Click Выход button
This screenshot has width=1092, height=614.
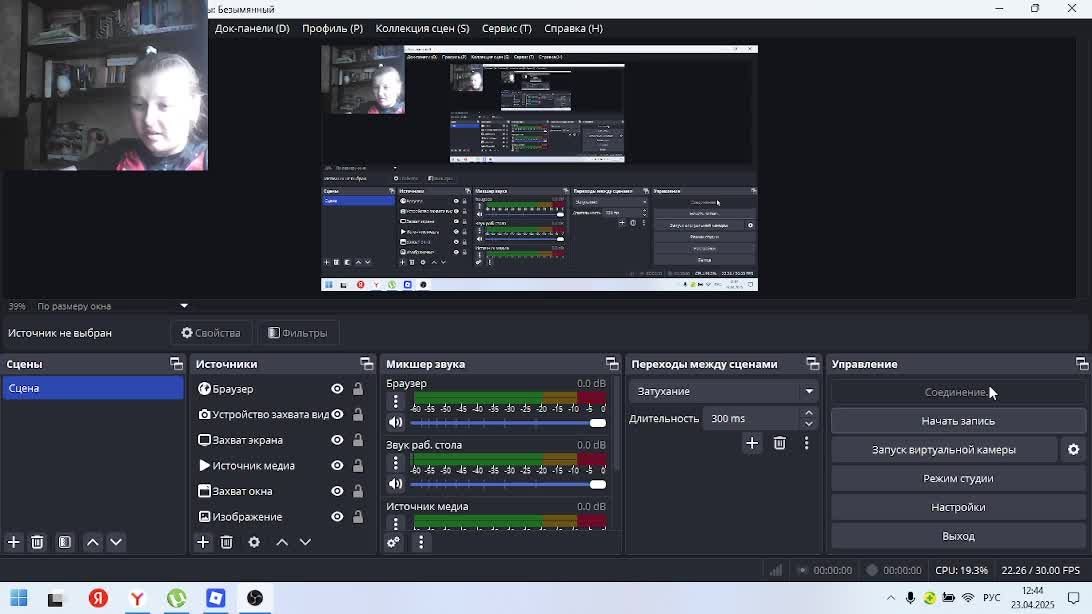point(958,536)
